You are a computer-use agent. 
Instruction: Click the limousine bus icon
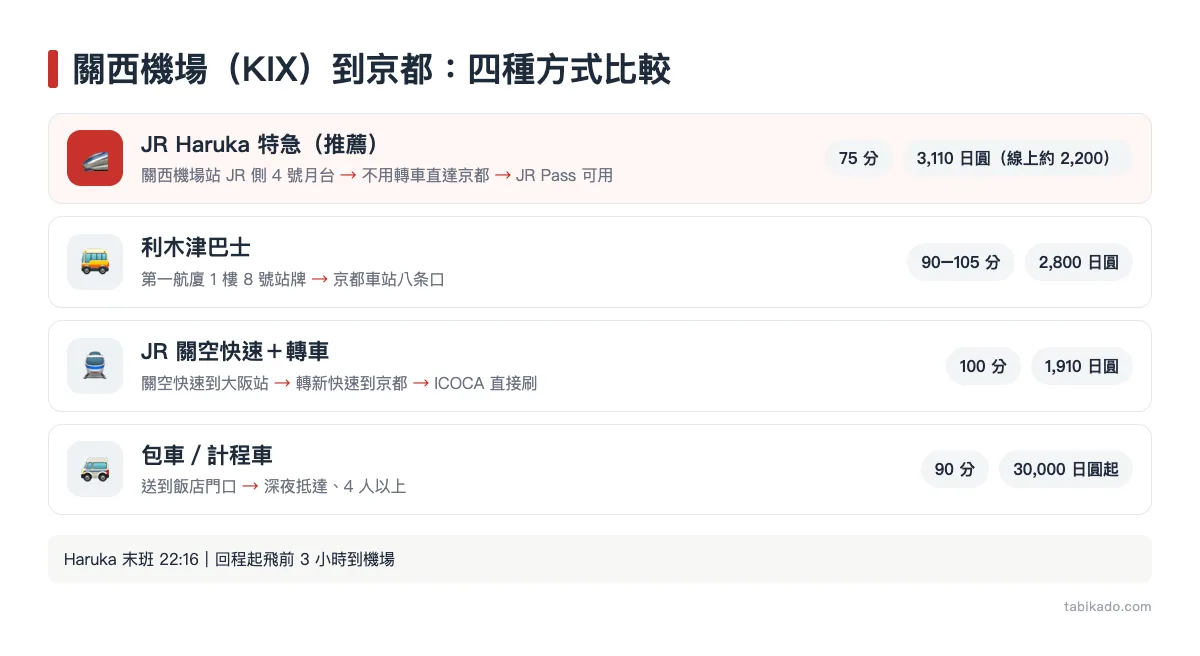(x=95, y=262)
